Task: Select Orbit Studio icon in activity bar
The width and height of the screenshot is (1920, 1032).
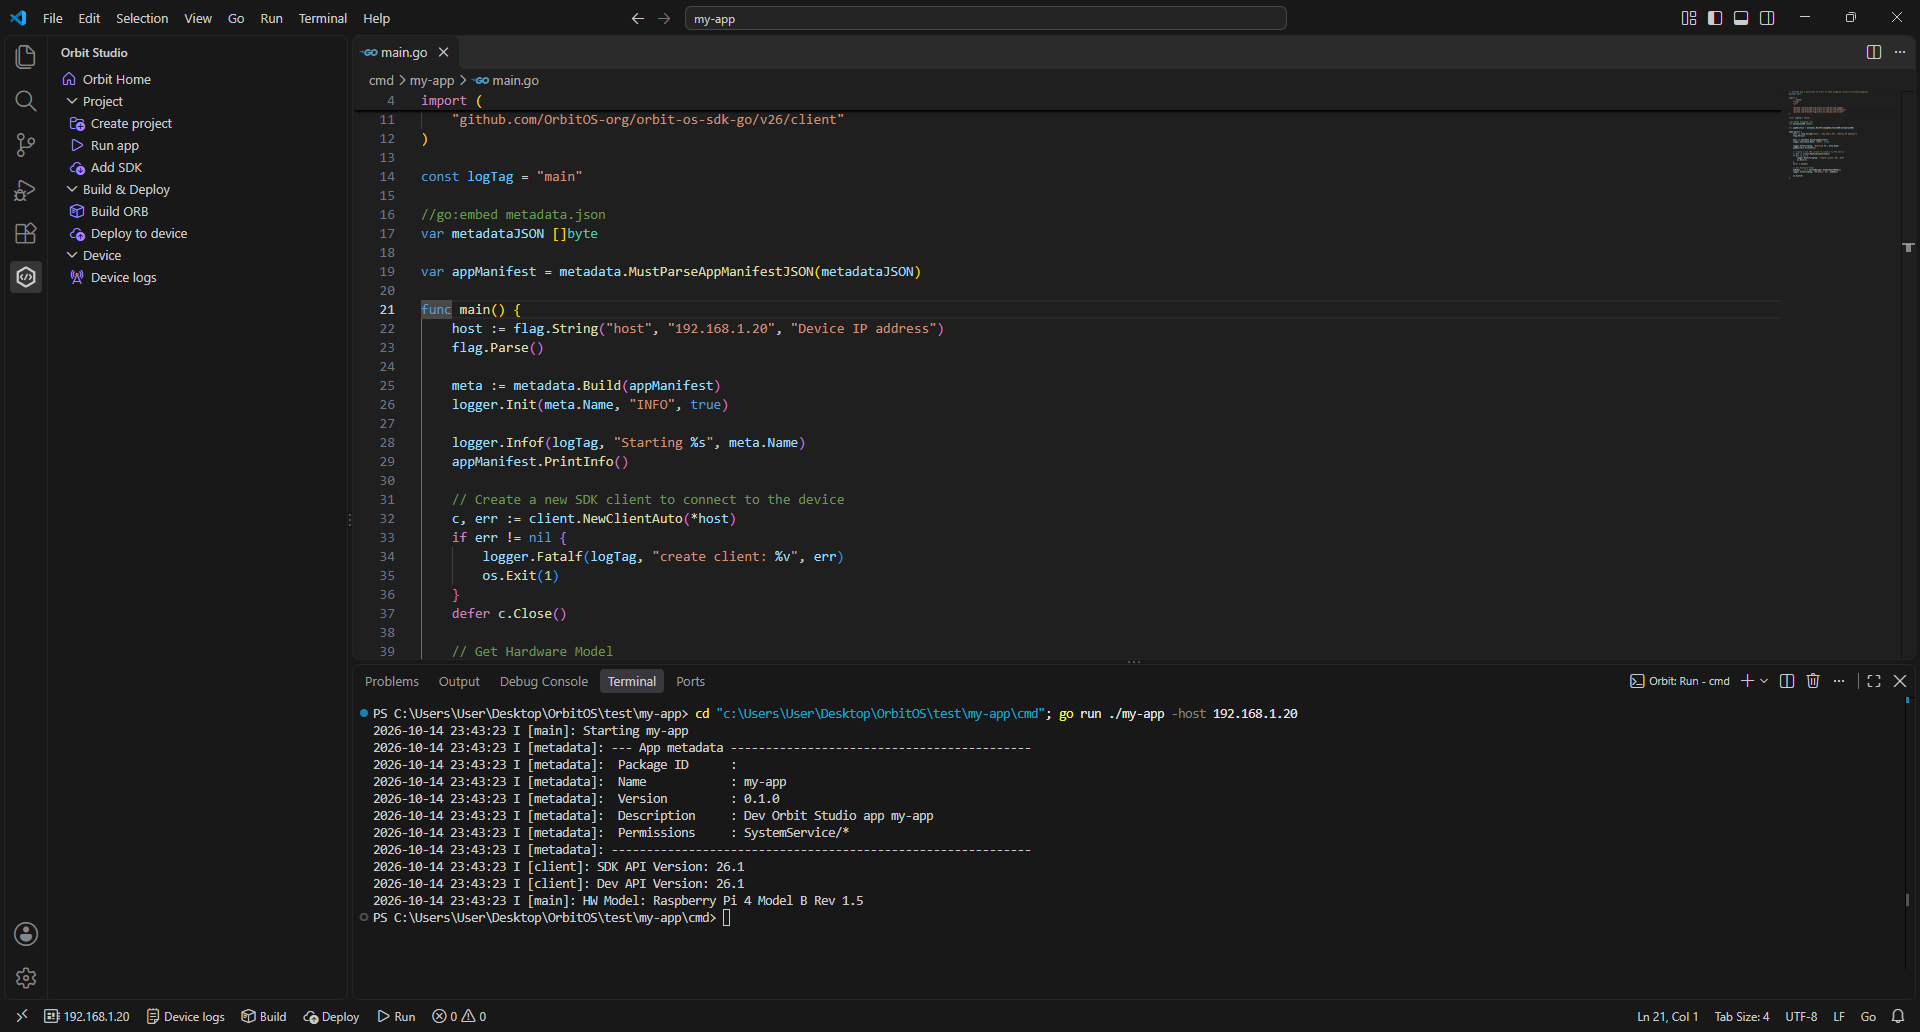Action: tap(26, 277)
